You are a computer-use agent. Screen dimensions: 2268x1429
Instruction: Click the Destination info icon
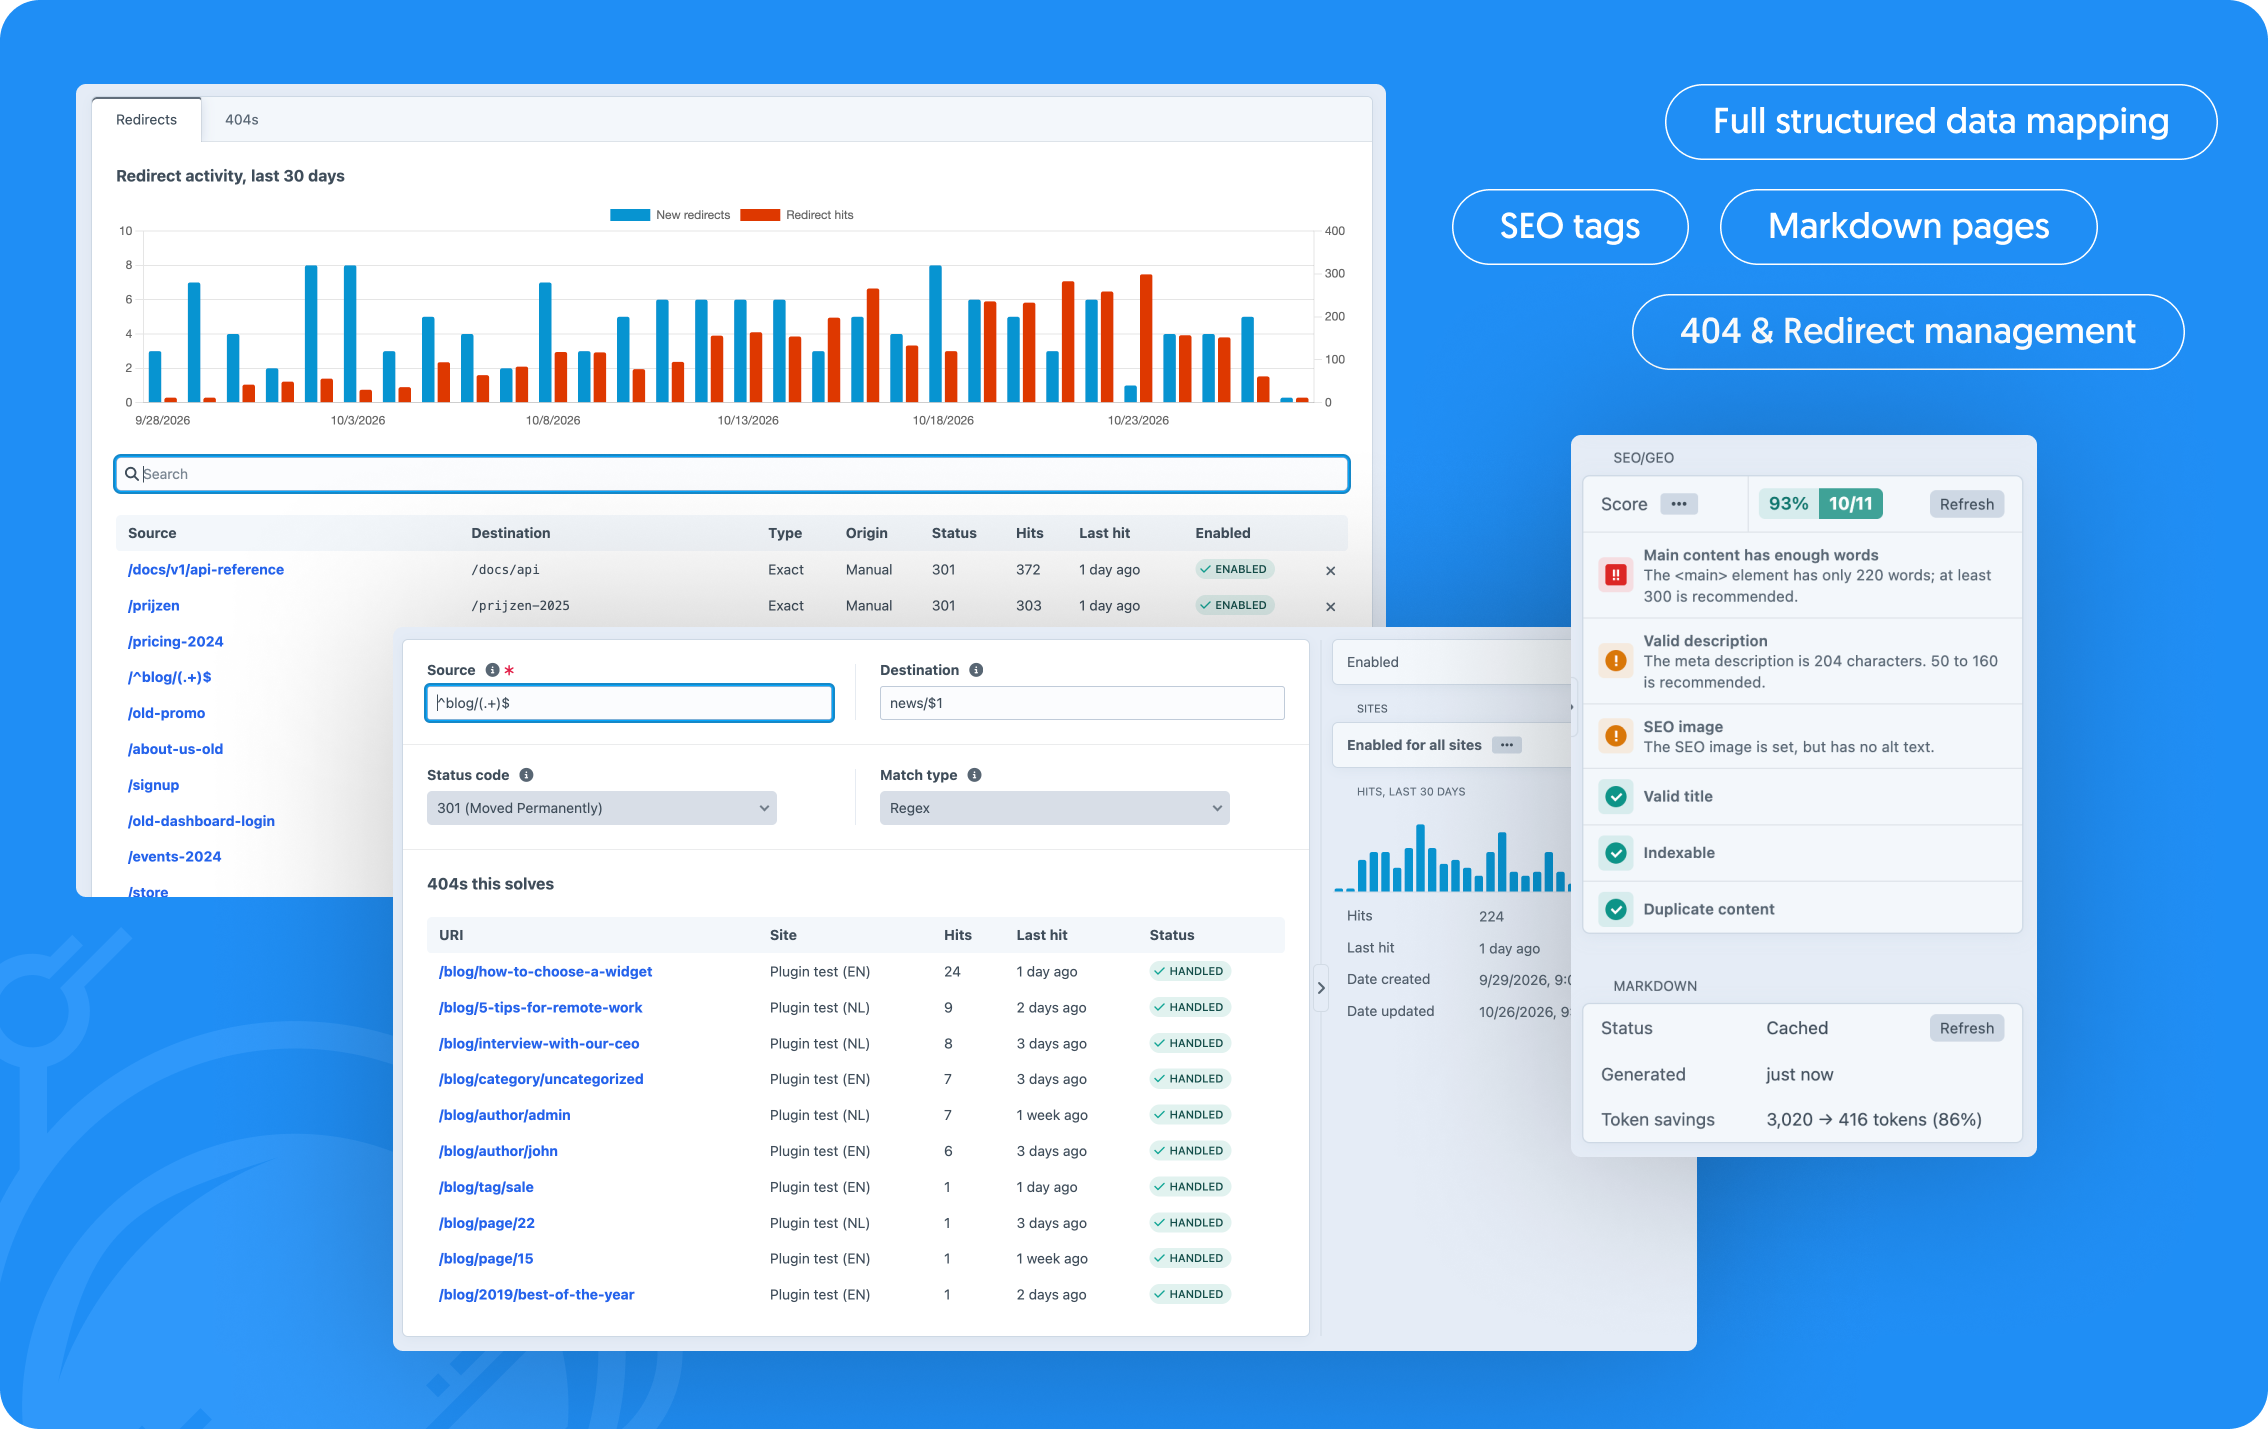[x=976, y=670]
